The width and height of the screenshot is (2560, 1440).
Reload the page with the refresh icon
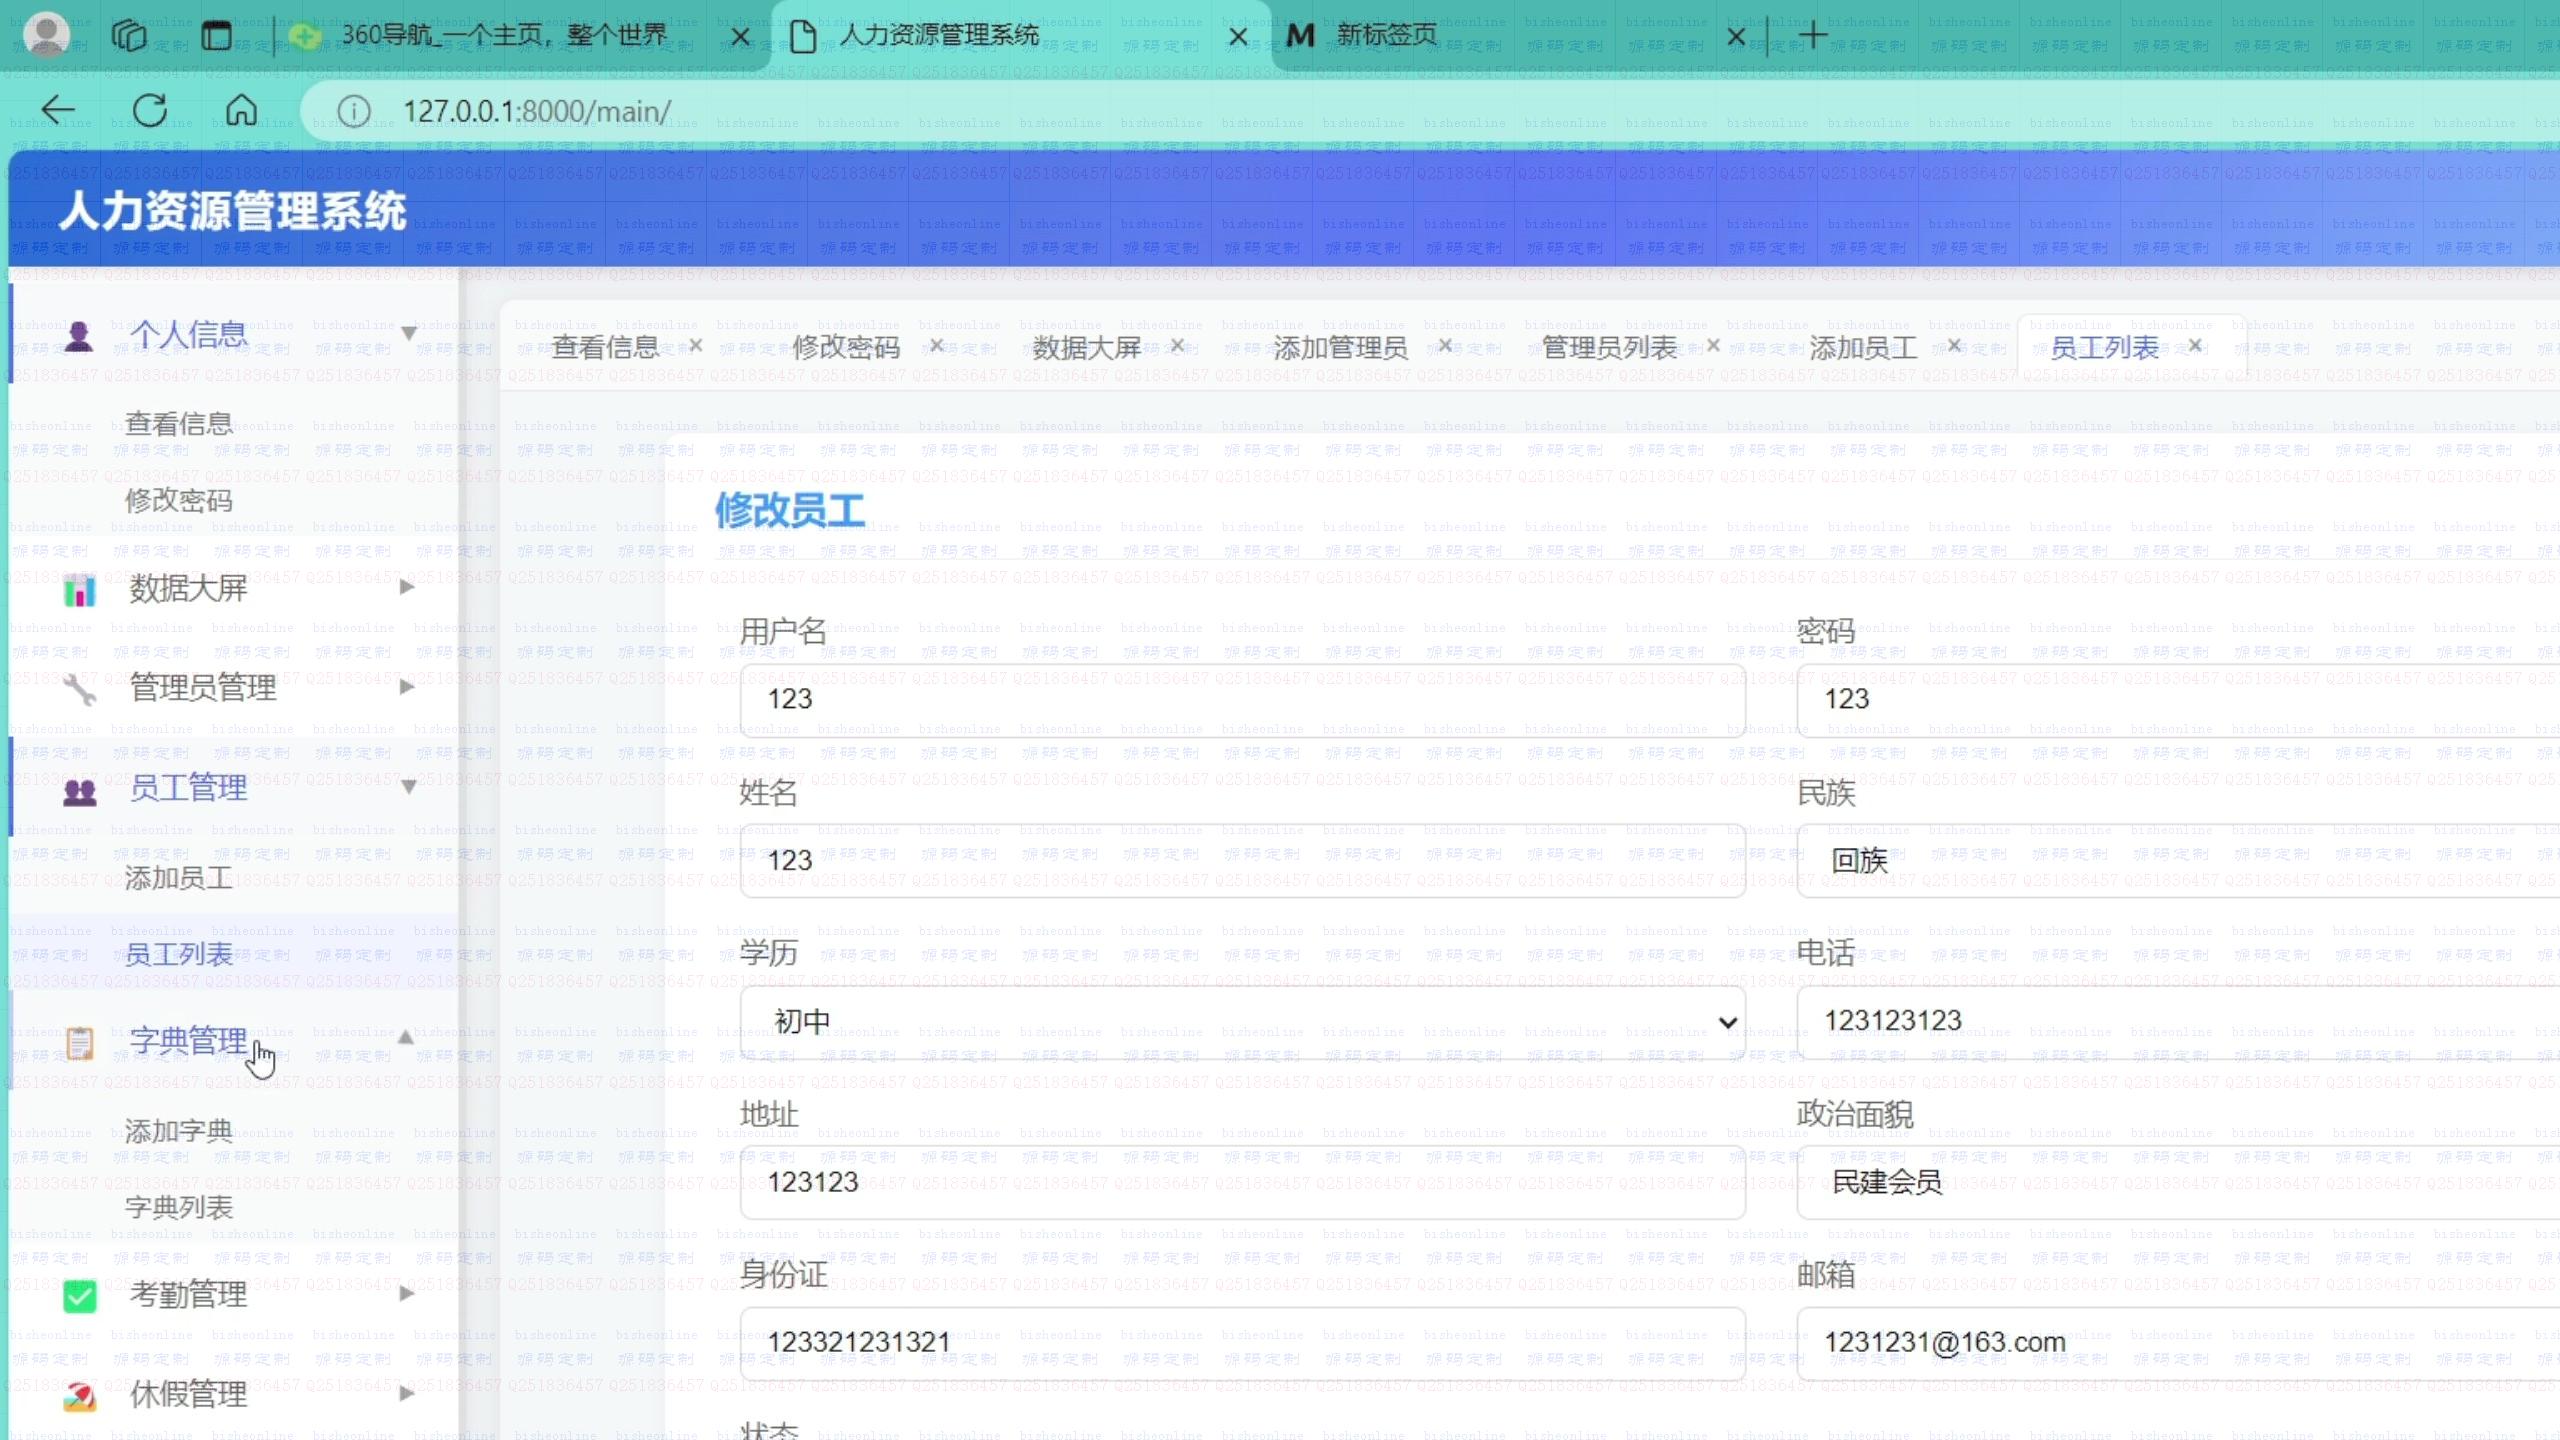point(150,110)
